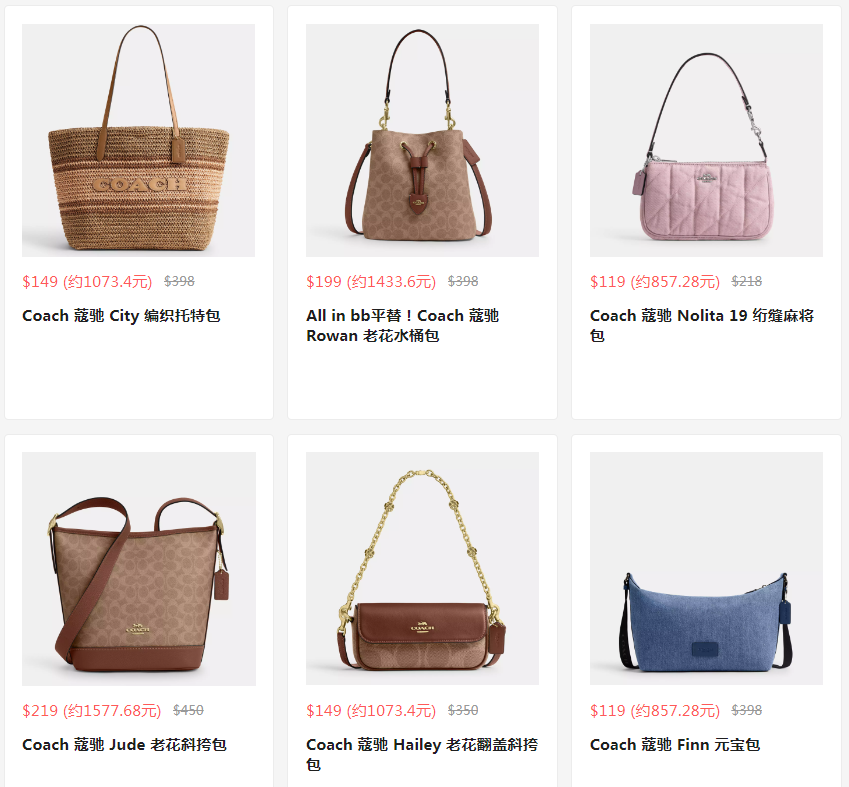Image resolution: width=849 pixels, height=787 pixels.
Task: Open the 'Coach 蔻驰 Jude 老花斜挎包' title link
Action: point(124,745)
